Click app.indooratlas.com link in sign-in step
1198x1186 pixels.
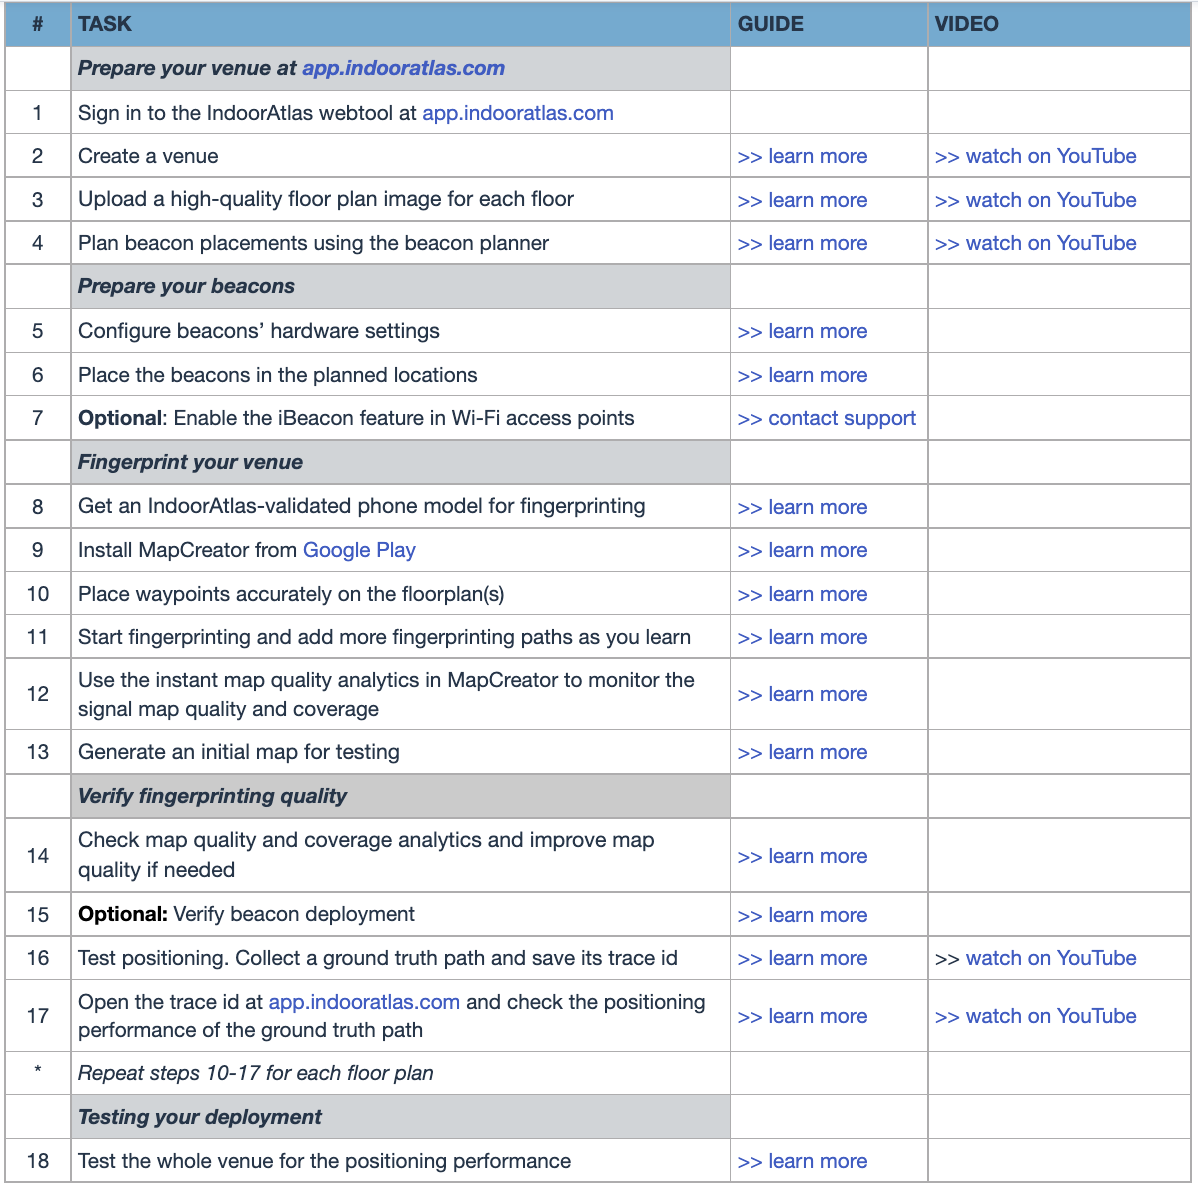tap(517, 113)
